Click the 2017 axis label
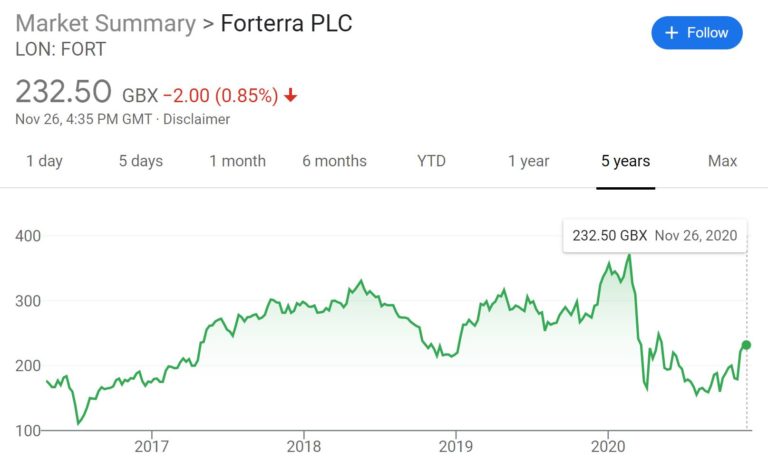Image resolution: width=768 pixels, height=470 pixels. tap(152, 446)
